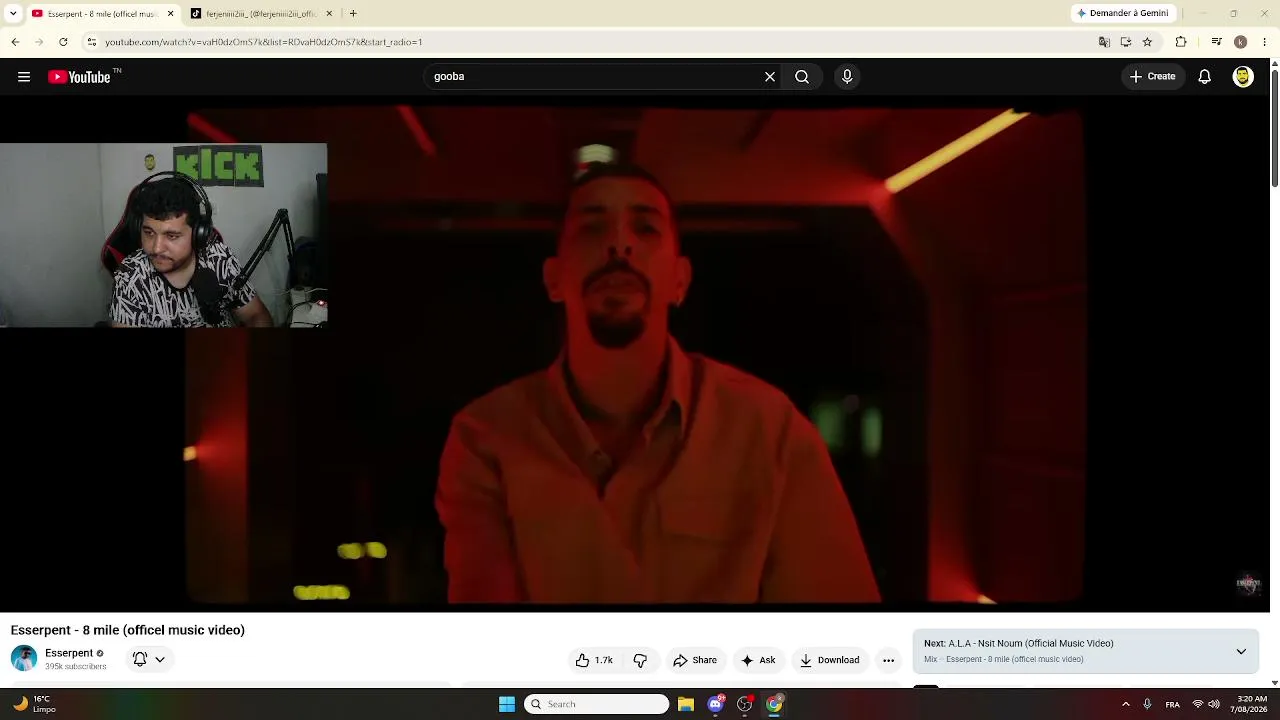Like the Esserpent video

pos(594,660)
